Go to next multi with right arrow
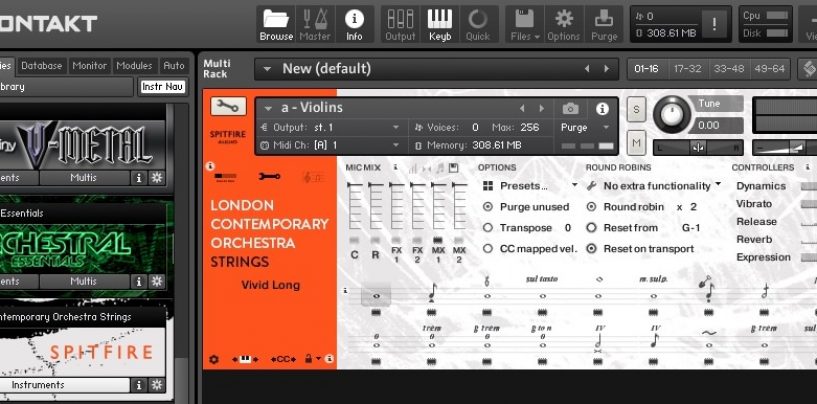This screenshot has width=817, height=404. (606, 69)
